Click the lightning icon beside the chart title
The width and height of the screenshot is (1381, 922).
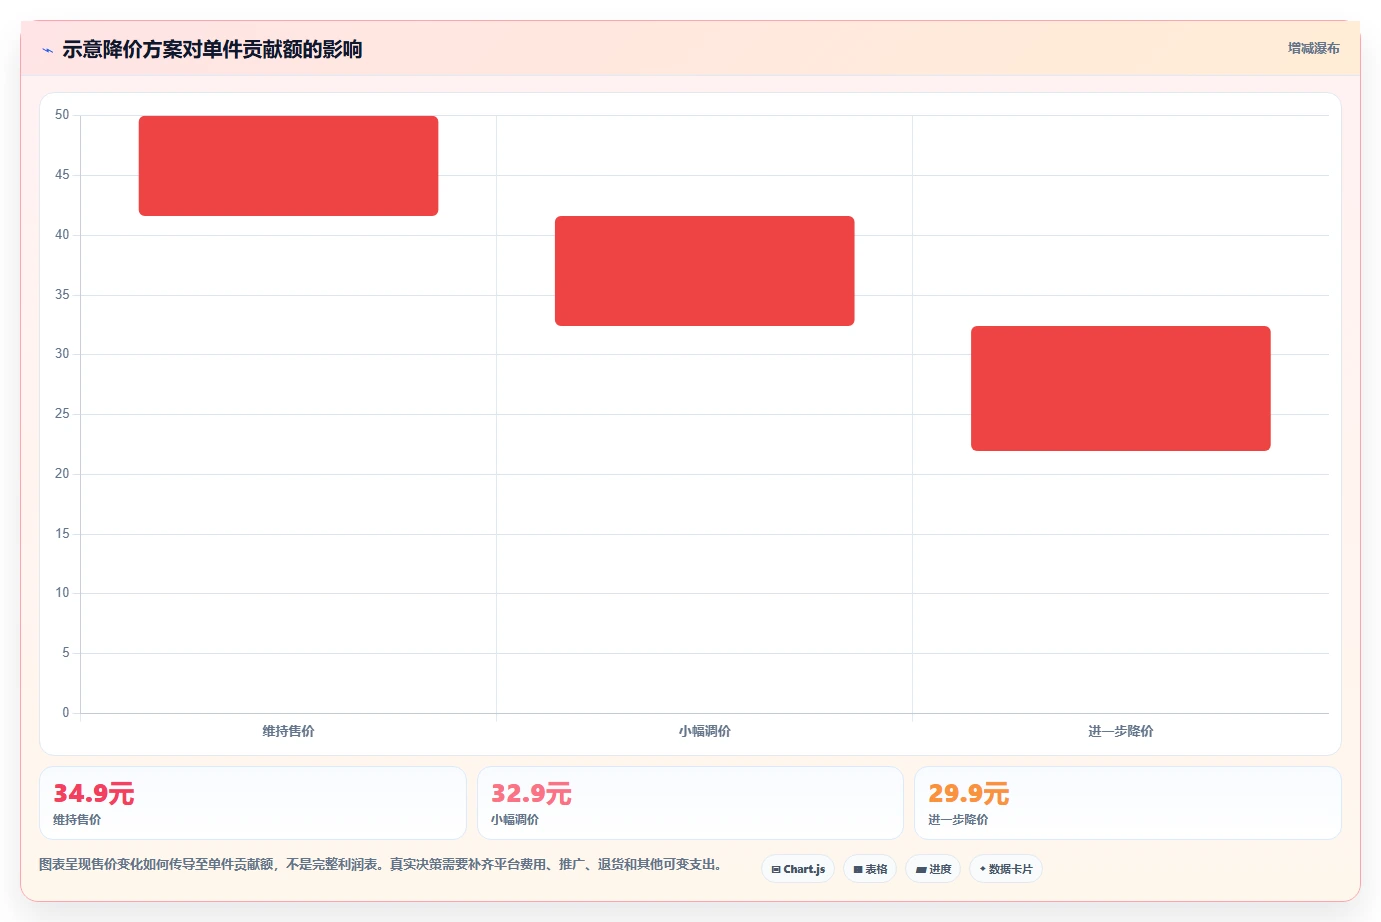[x=47, y=50]
